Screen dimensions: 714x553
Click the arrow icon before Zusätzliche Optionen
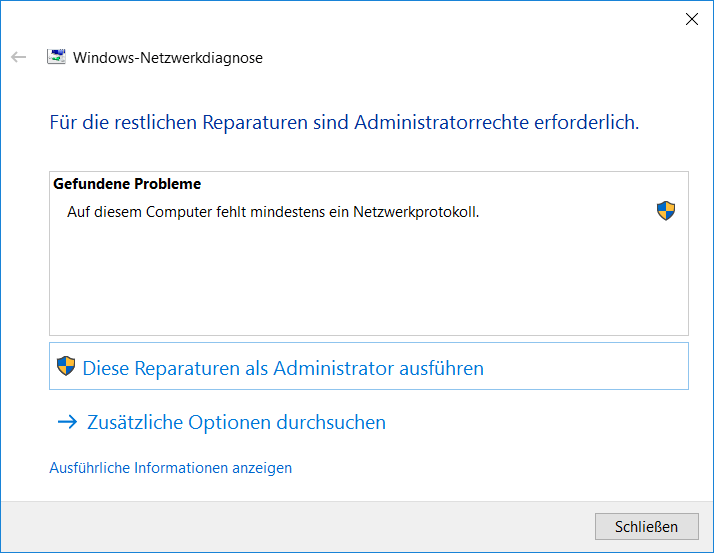pyautogui.click(x=67, y=422)
